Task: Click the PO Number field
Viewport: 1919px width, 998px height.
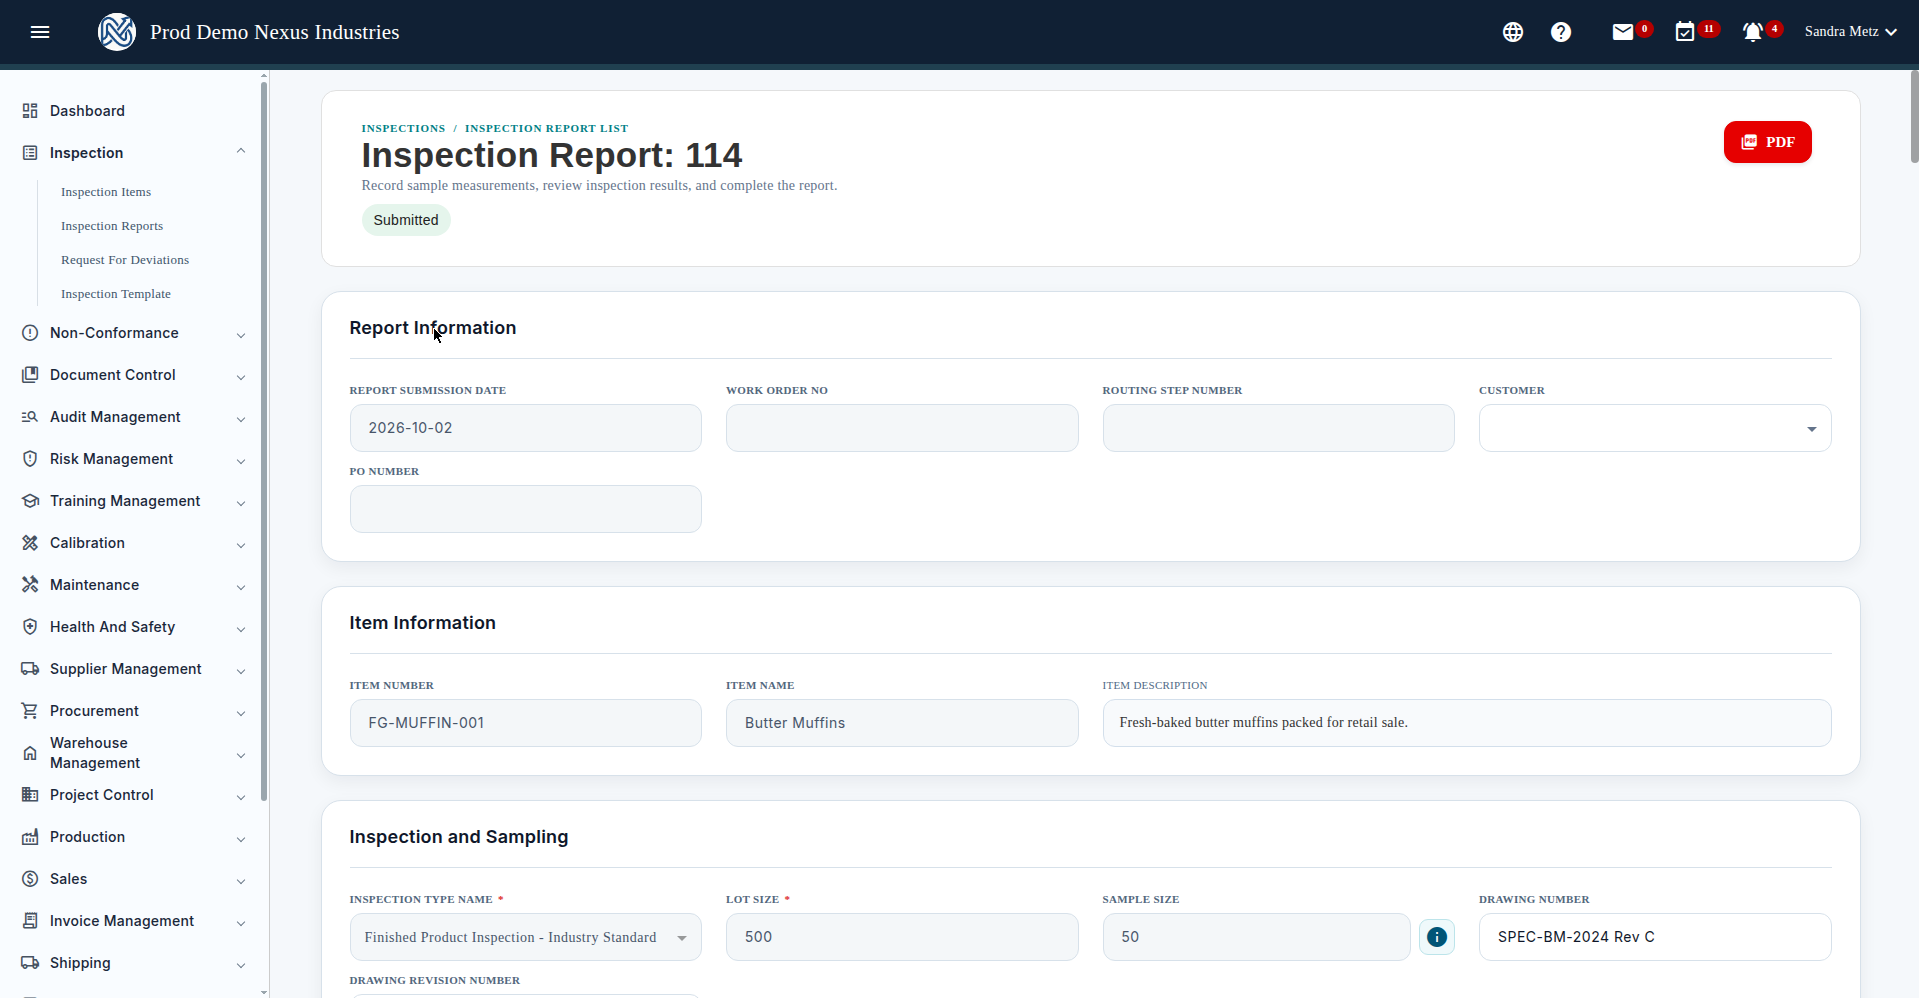Action: [x=525, y=509]
